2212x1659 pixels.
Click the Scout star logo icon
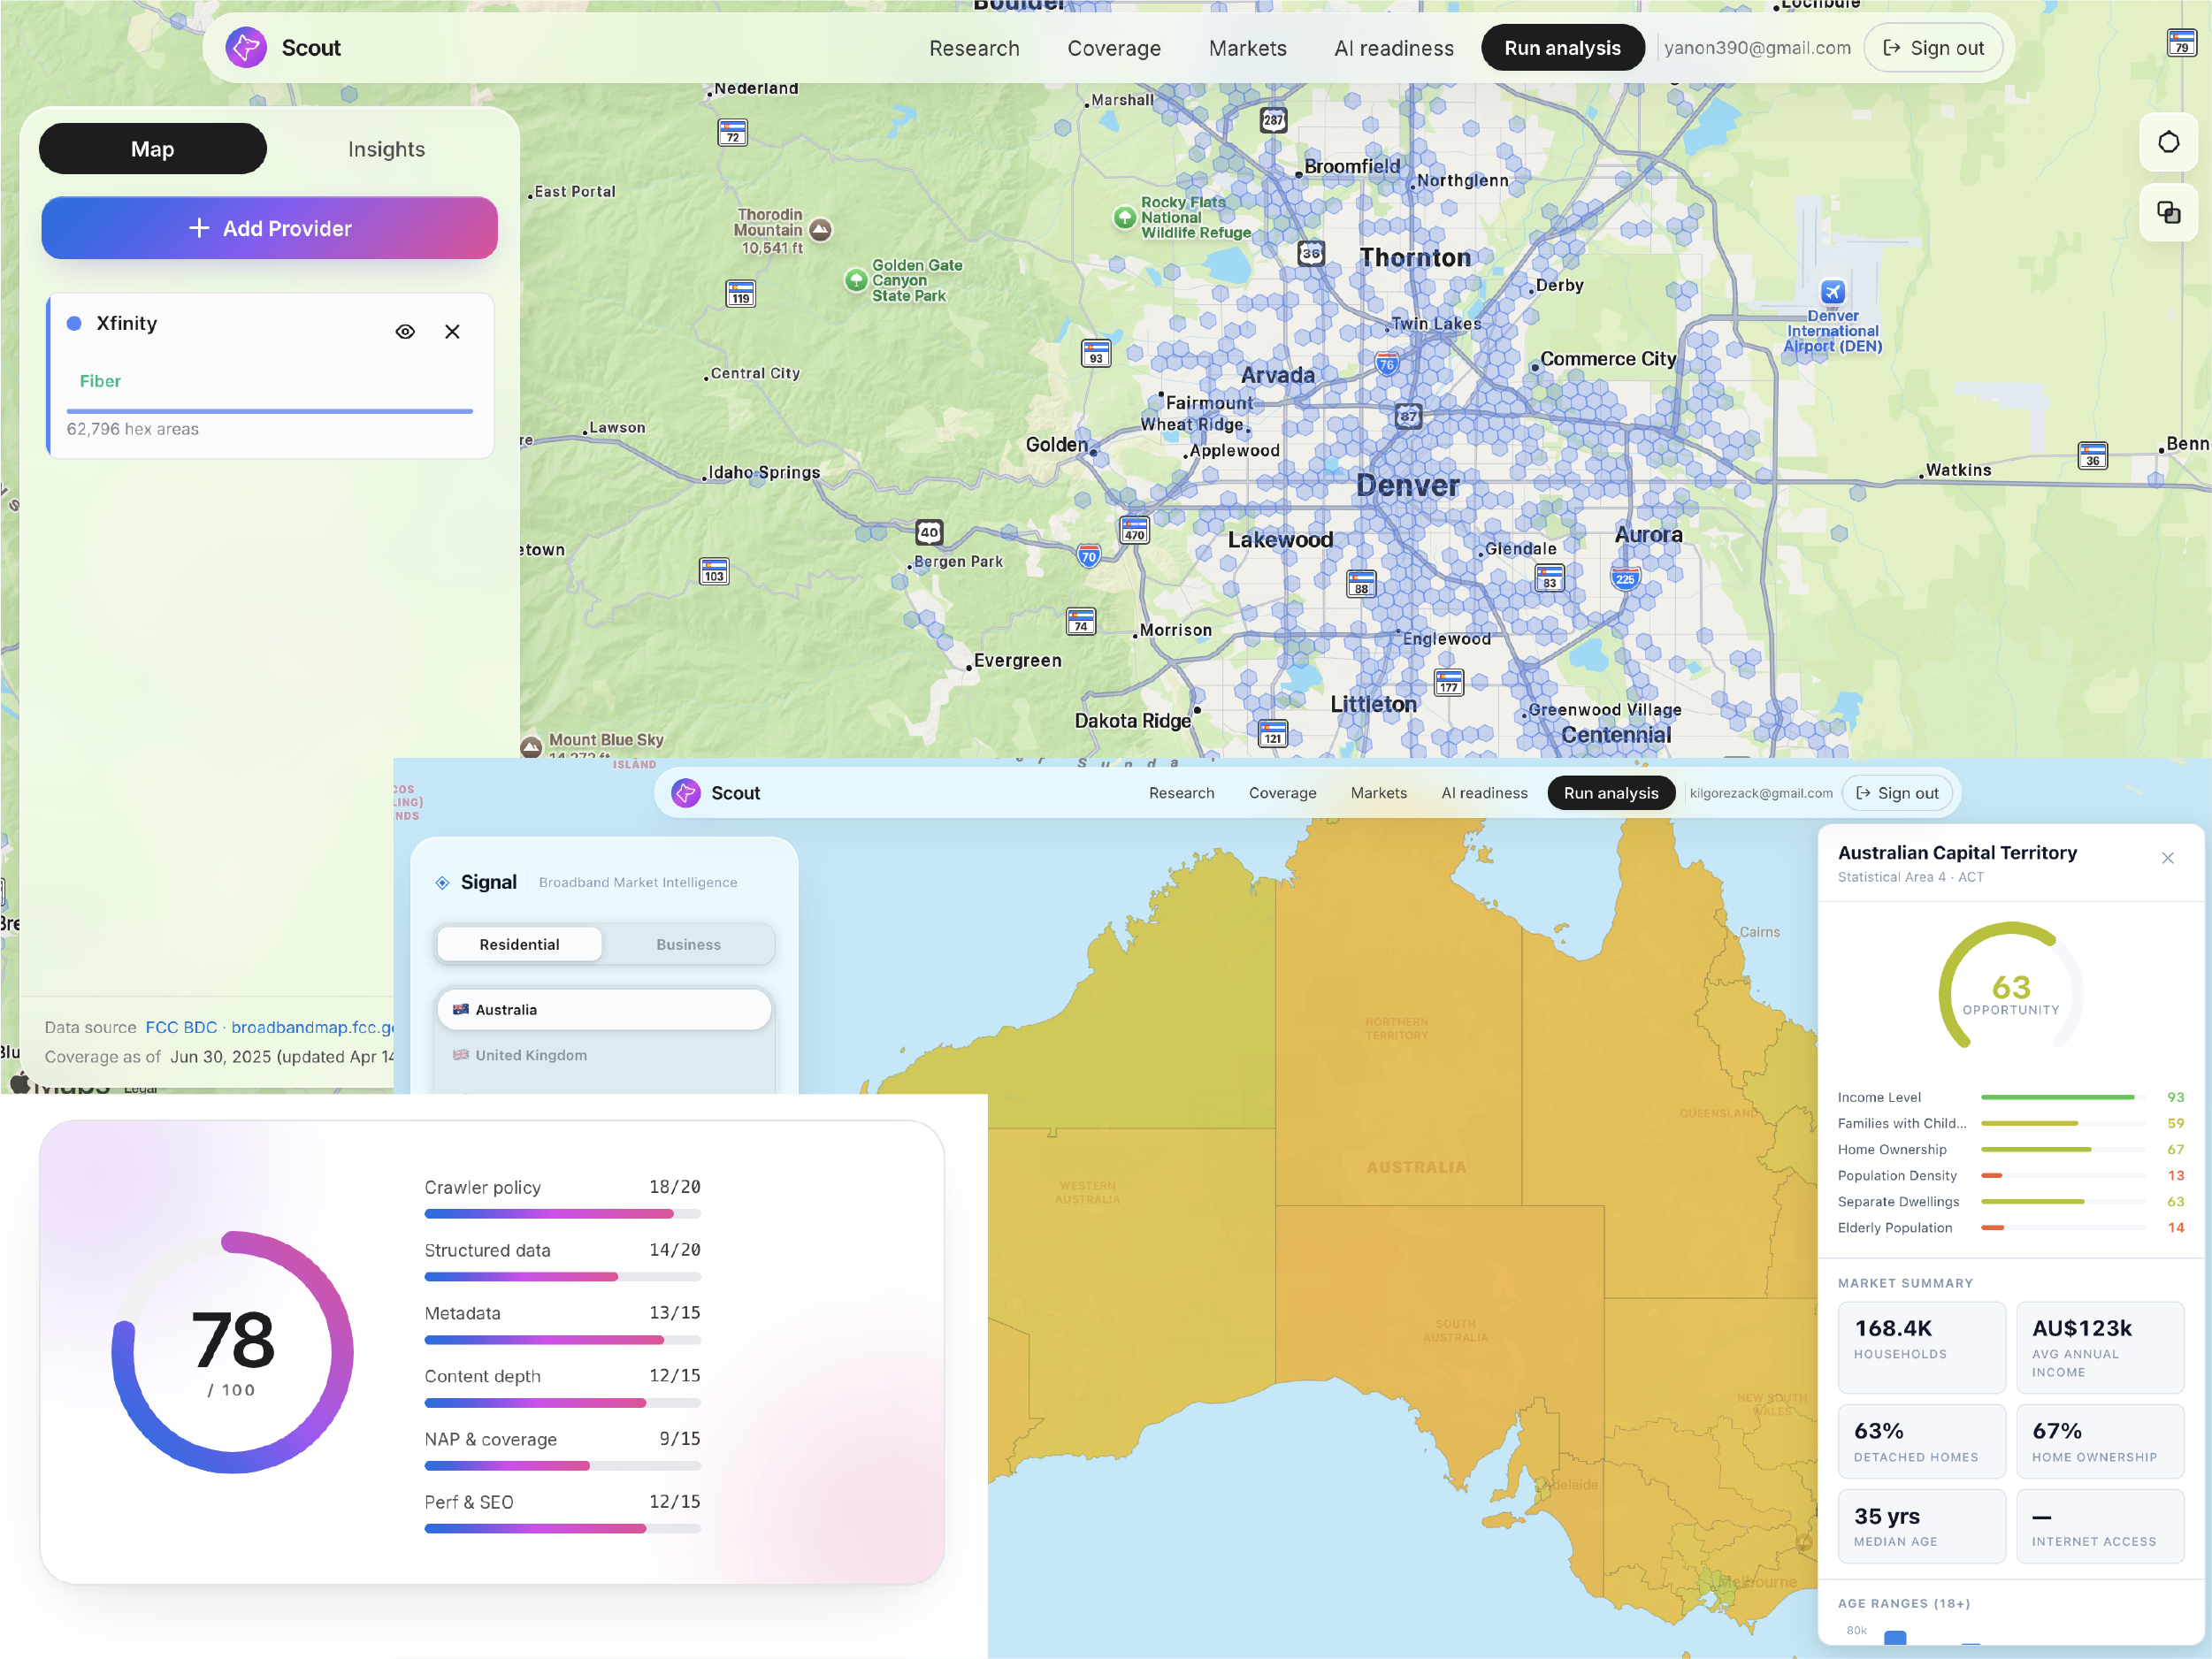(x=246, y=48)
